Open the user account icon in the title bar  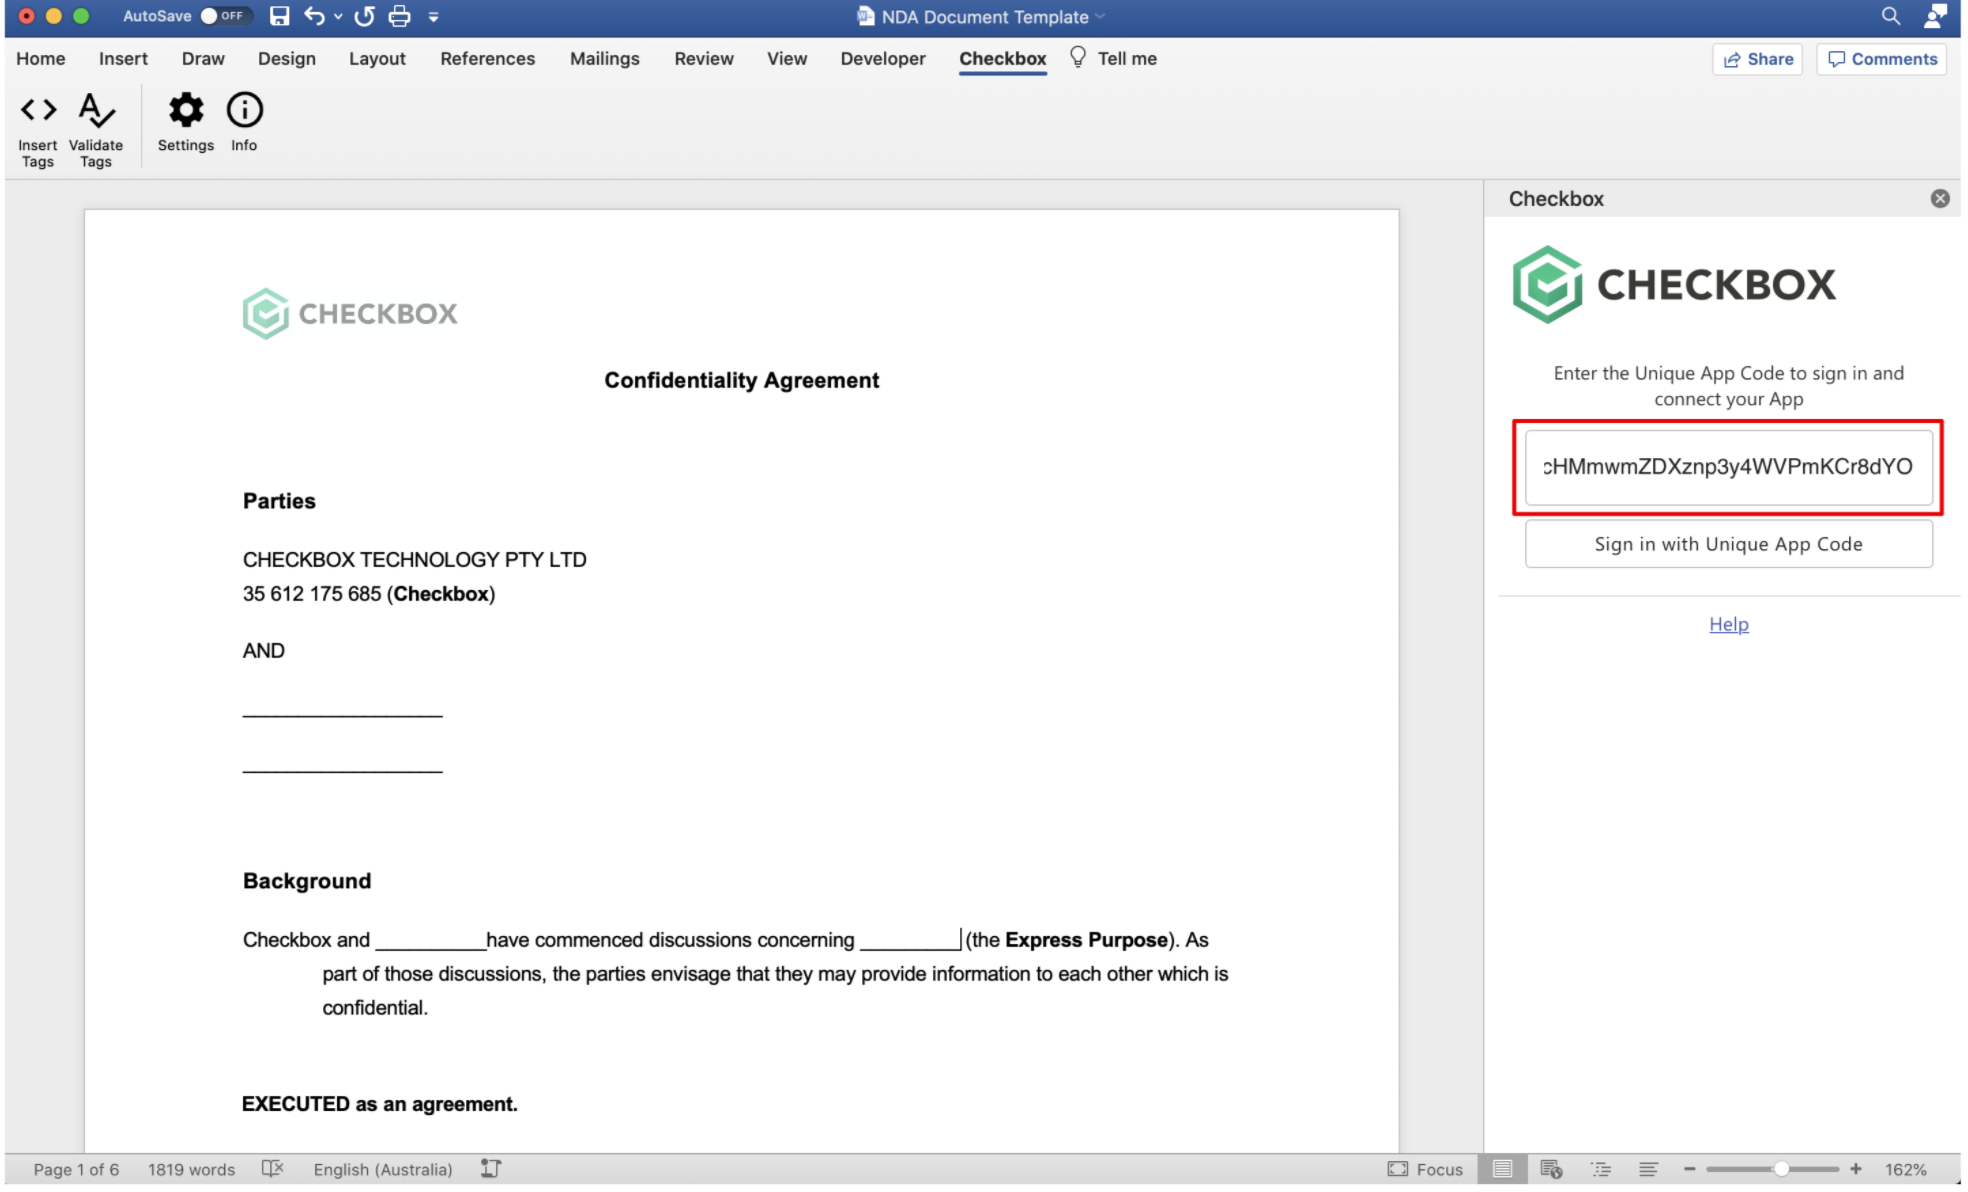pos(1936,16)
